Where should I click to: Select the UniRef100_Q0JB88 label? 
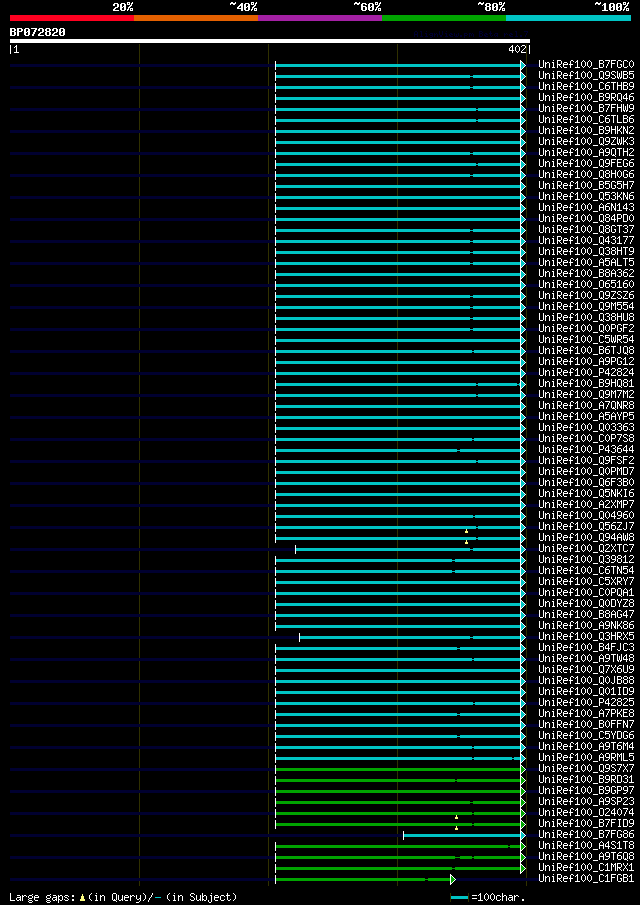(586, 680)
